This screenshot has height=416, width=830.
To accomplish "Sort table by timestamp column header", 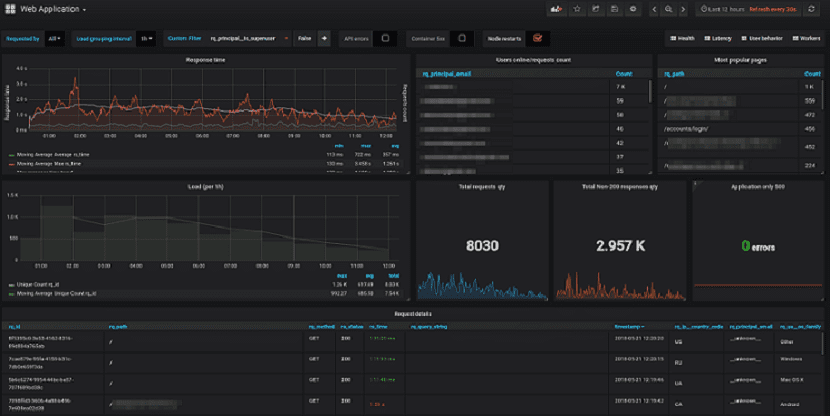I will [x=628, y=326].
